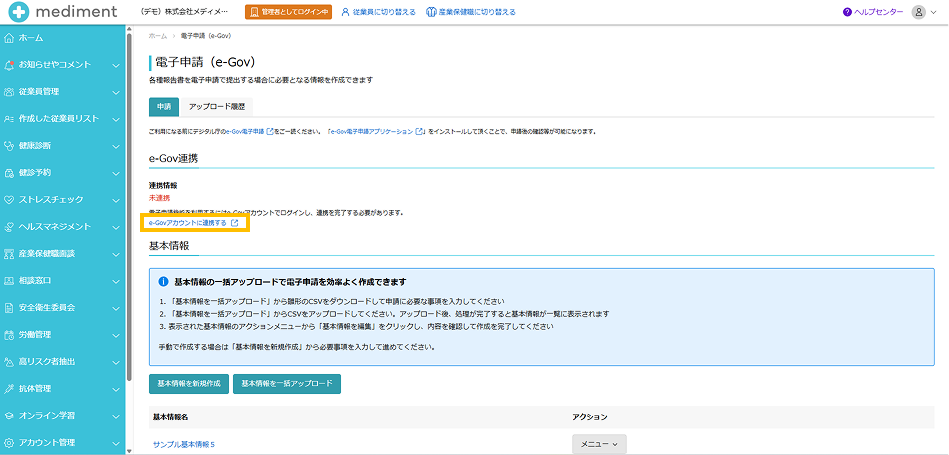Click the 従業員管理 people icon
949x455 pixels.
(8, 92)
